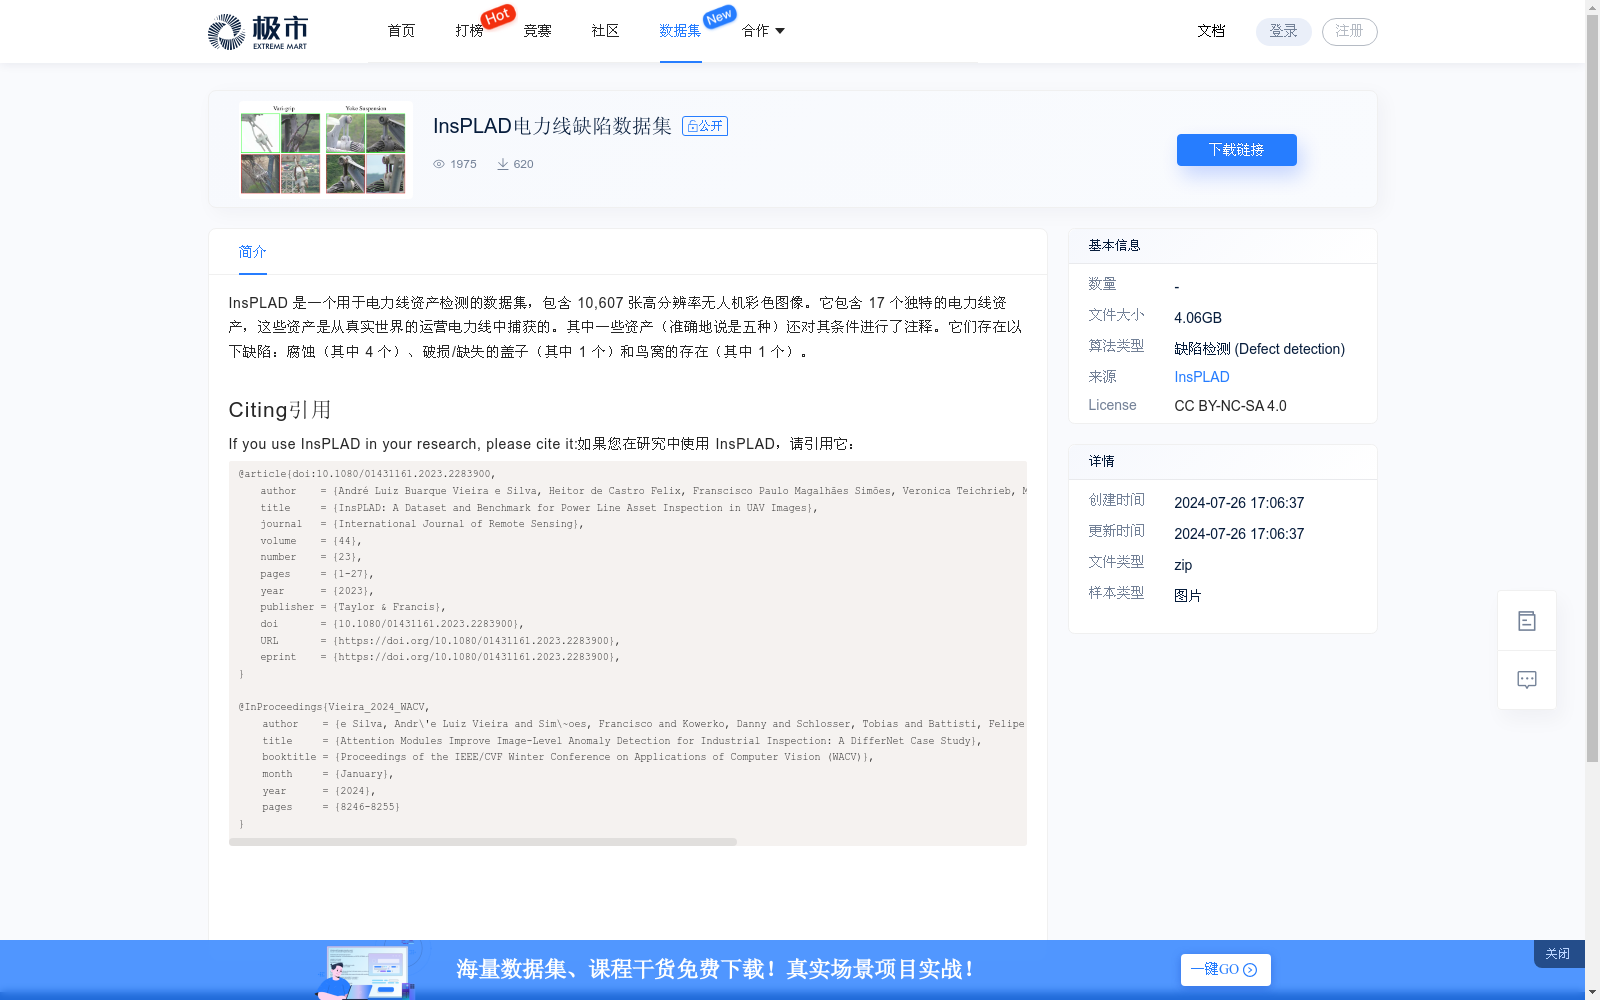Open the InsPLAD source link
Image resolution: width=1600 pixels, height=1000 pixels.
point(1202,377)
